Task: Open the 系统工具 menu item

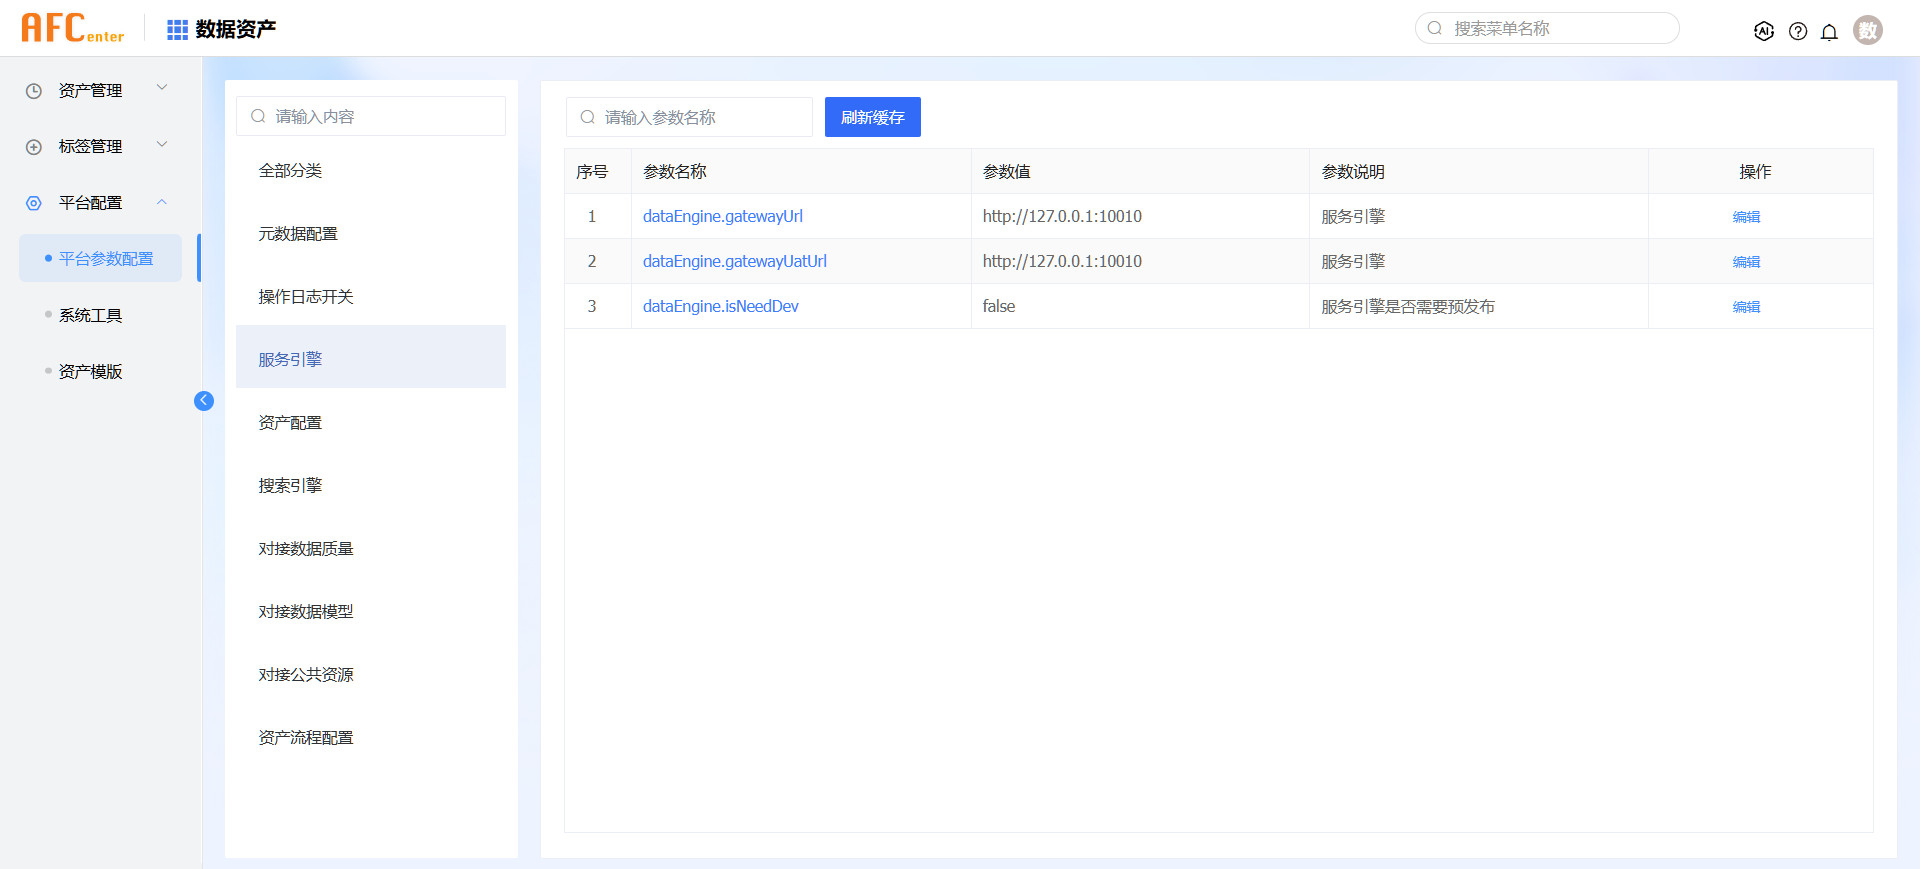Action: (x=90, y=315)
